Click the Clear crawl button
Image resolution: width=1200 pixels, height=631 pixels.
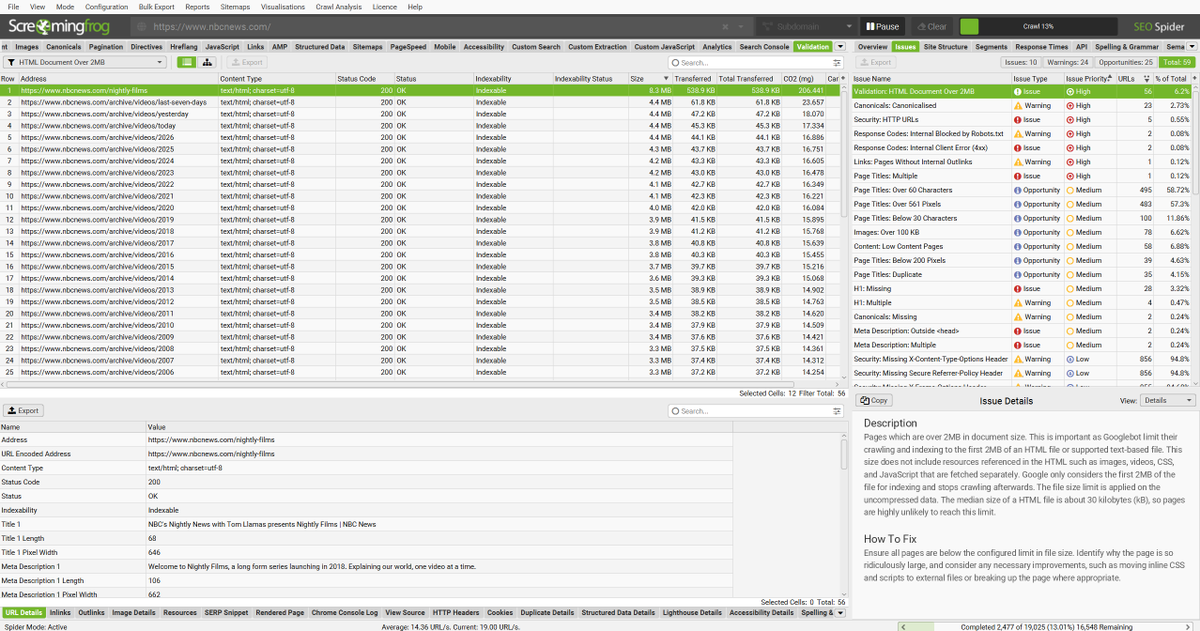pyautogui.click(x=931, y=27)
